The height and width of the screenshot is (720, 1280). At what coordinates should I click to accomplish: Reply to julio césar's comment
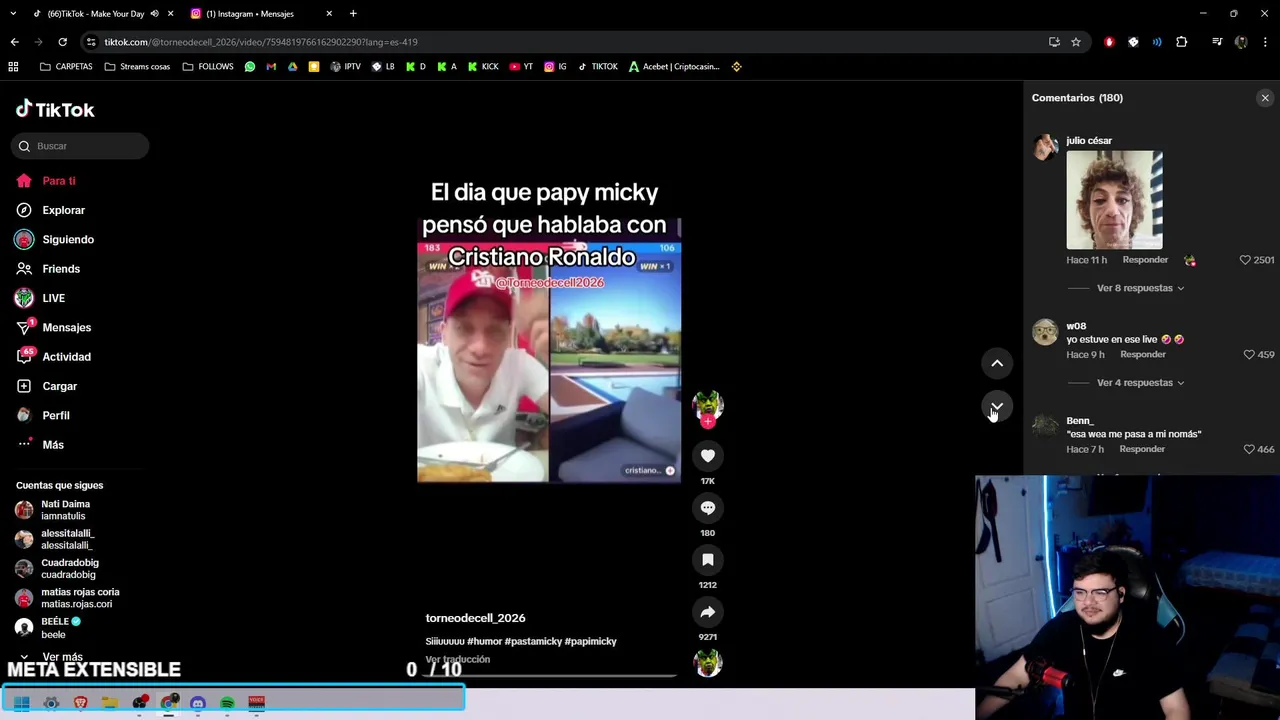click(x=1145, y=260)
